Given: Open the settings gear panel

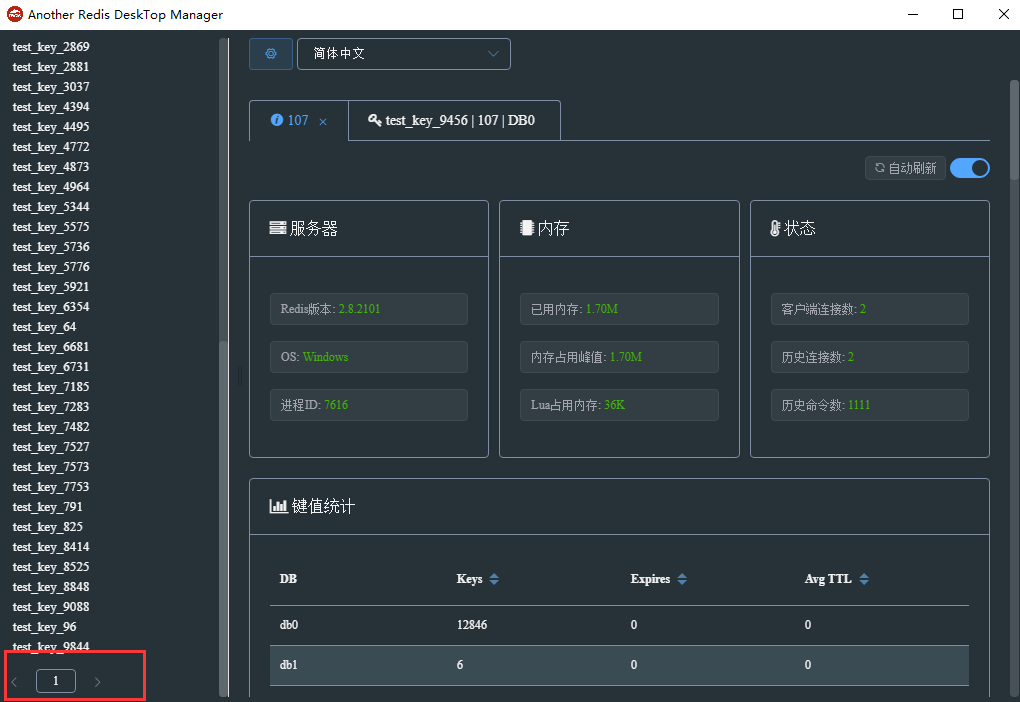Looking at the screenshot, I should coord(269,53).
